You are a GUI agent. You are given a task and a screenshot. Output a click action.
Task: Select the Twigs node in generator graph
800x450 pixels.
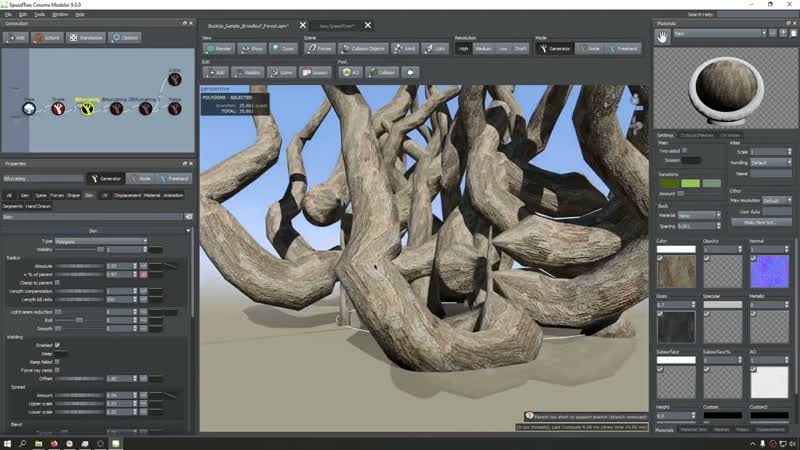[x=174, y=109]
